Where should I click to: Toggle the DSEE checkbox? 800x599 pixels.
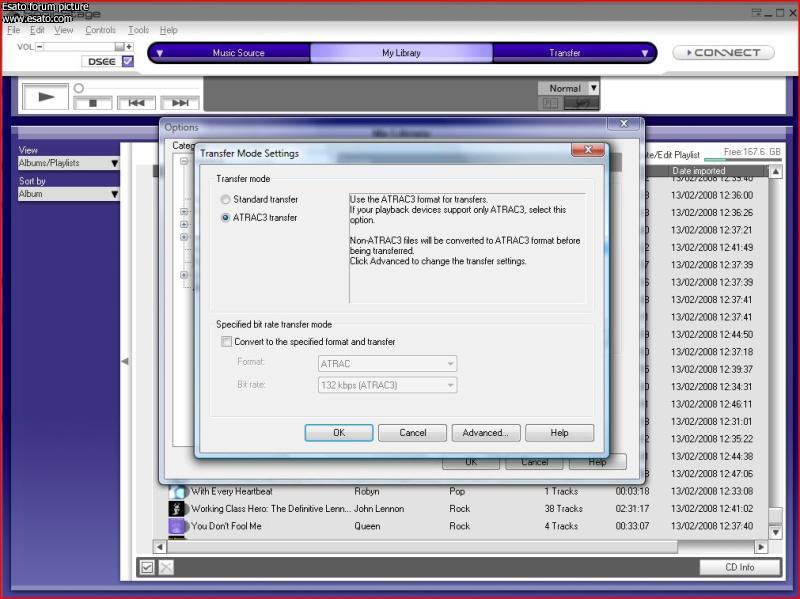(128, 61)
